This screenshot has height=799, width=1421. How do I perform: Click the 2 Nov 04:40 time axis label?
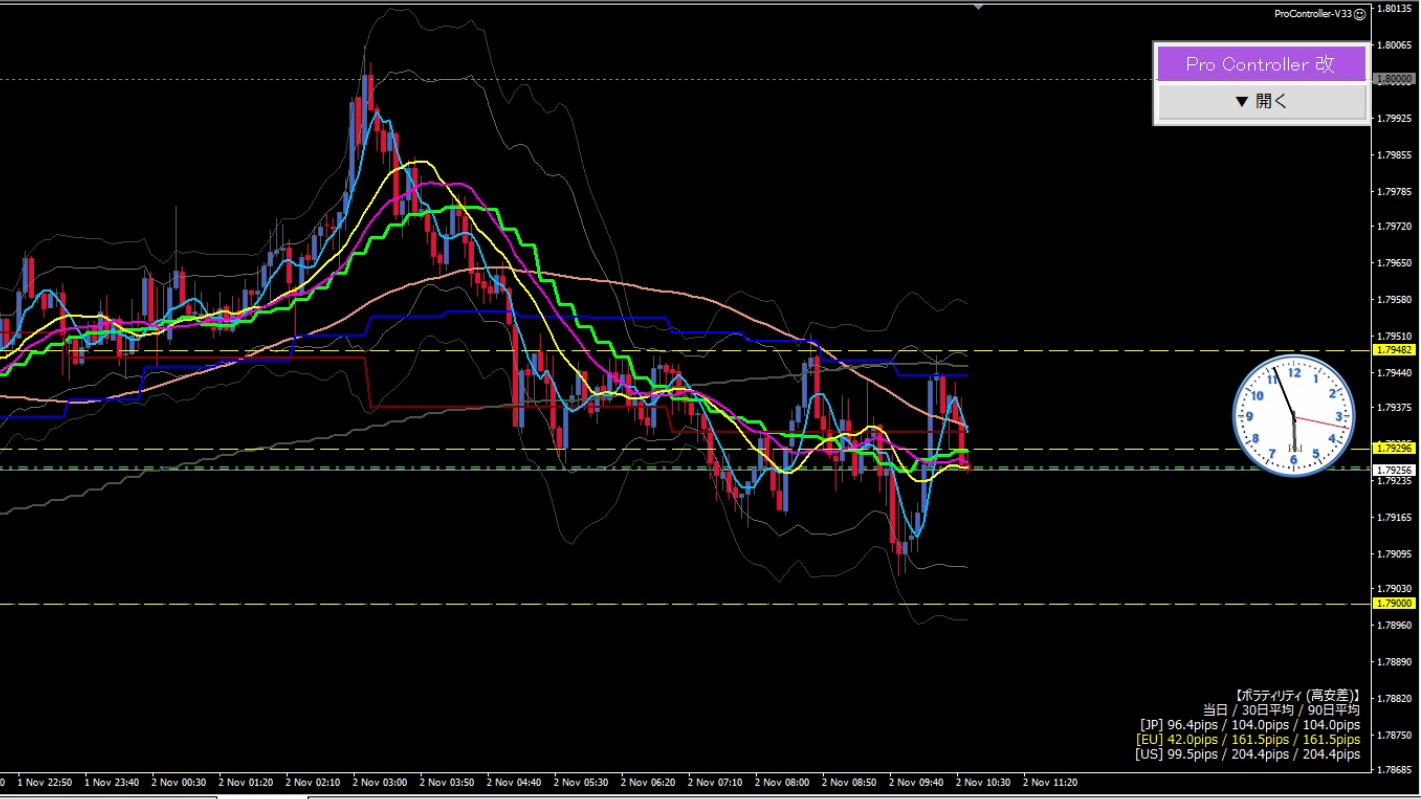click(515, 782)
